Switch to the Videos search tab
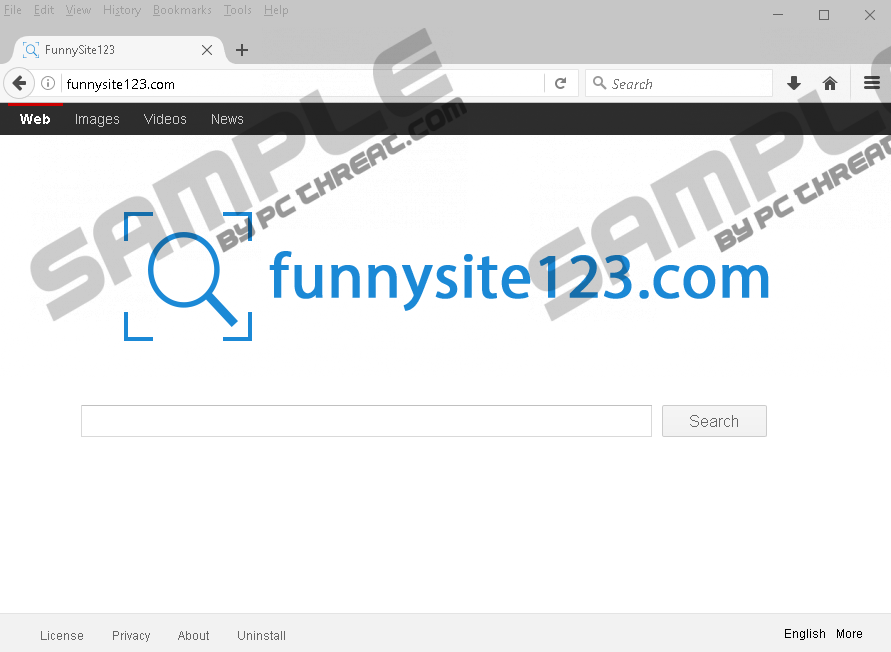Image resolution: width=891 pixels, height=652 pixels. click(x=165, y=119)
